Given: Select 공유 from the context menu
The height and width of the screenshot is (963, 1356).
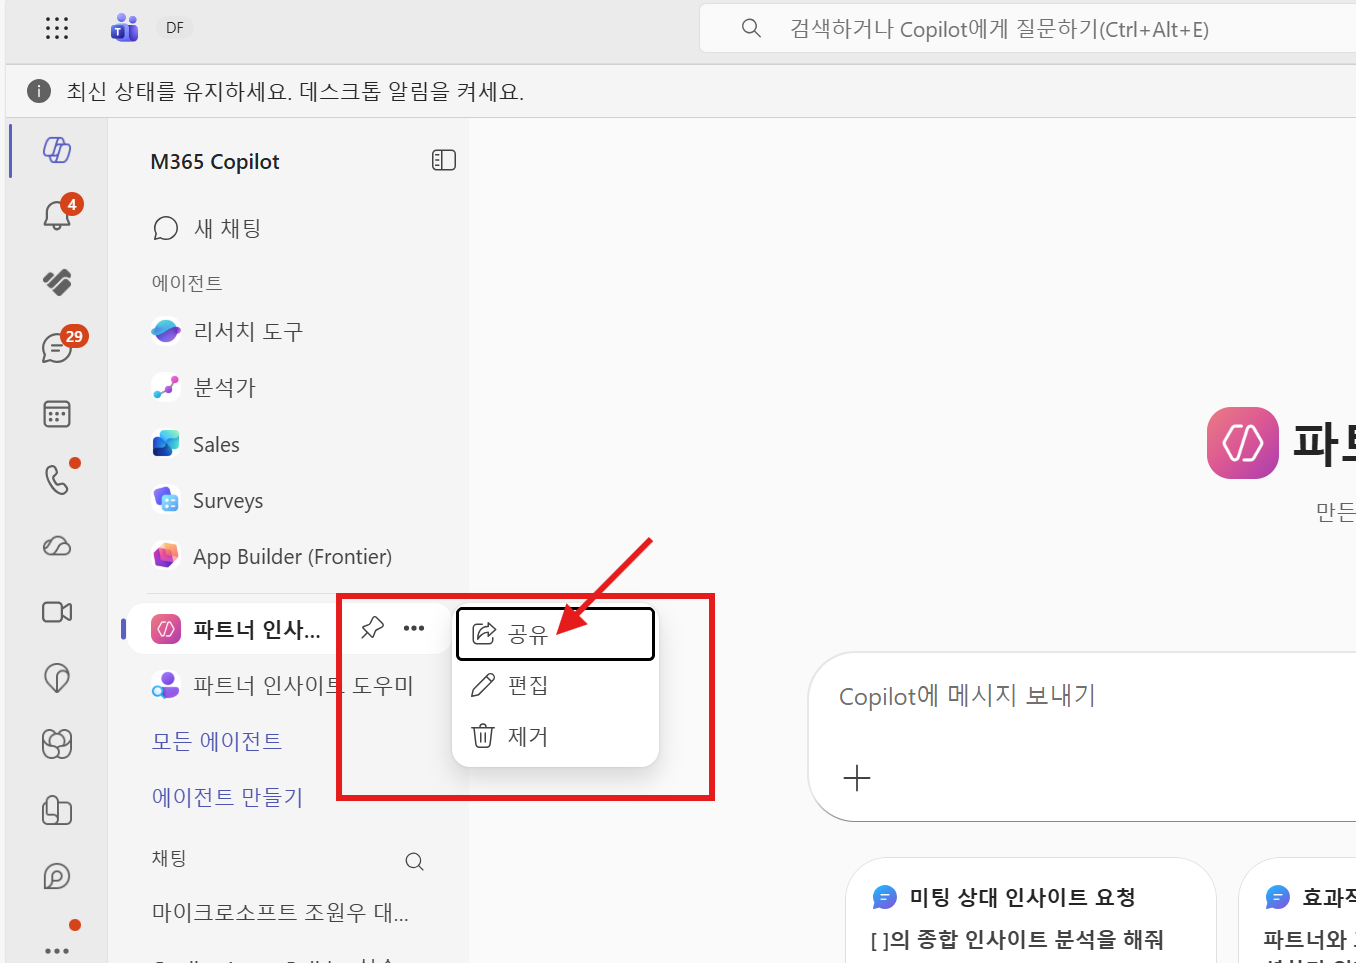Looking at the screenshot, I should click(555, 634).
